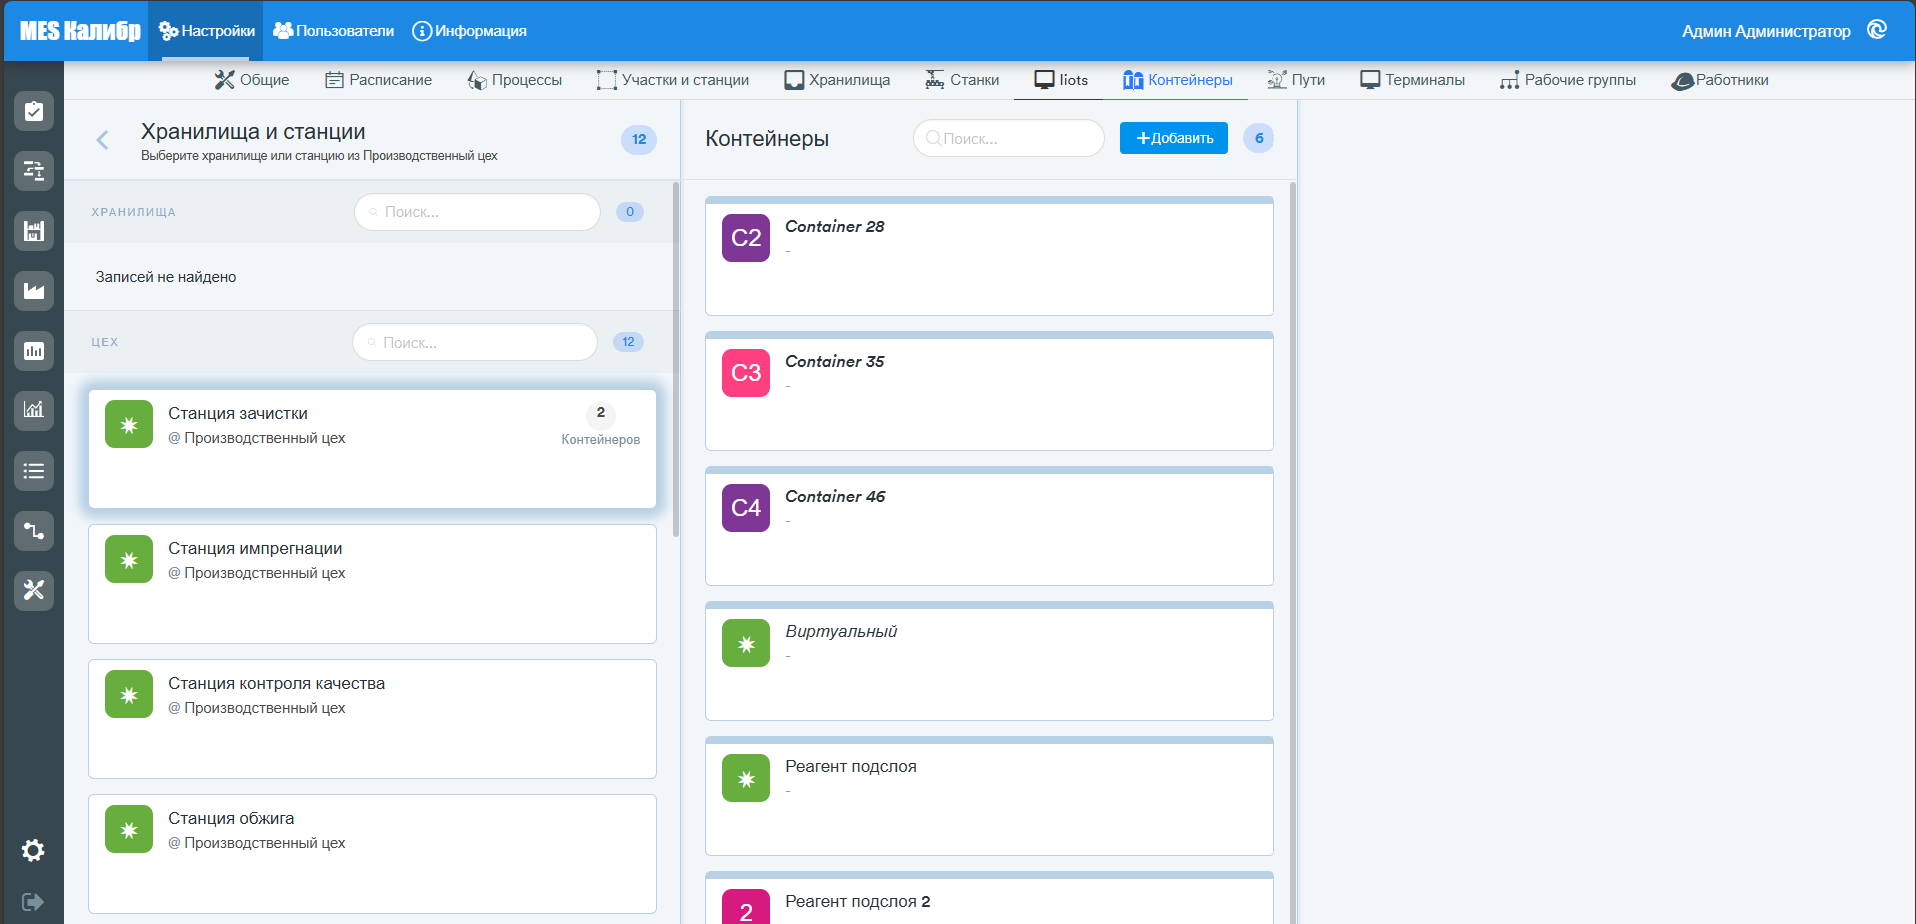The height and width of the screenshot is (924, 1916).
Task: Switch to the Терминалы tab
Action: (1413, 80)
